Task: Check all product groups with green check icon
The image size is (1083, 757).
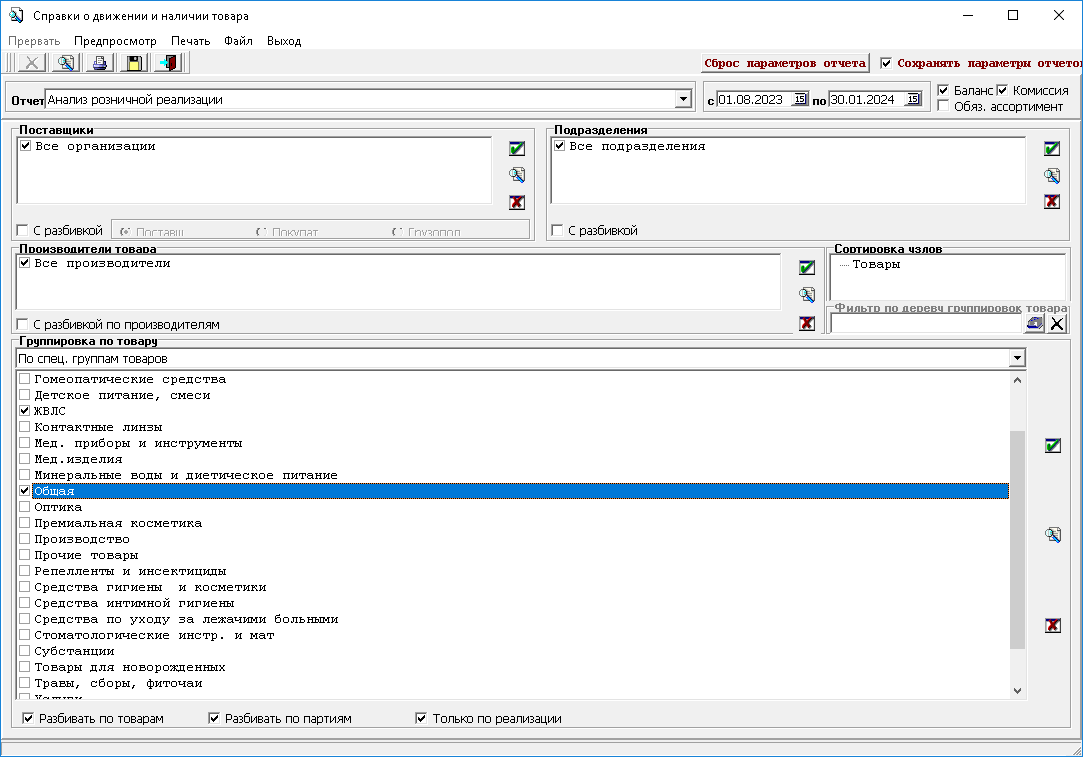Action: (1053, 445)
